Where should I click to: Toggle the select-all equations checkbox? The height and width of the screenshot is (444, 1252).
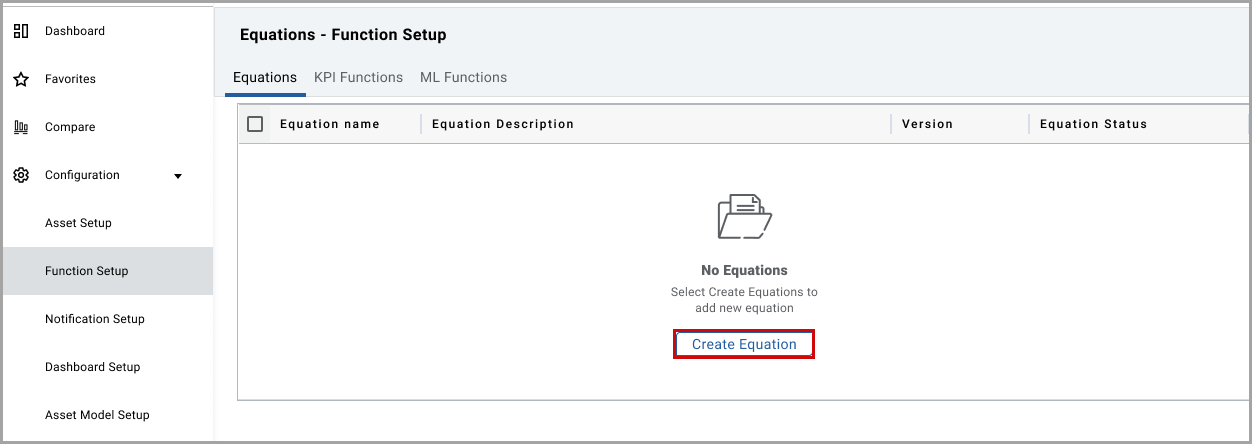coord(255,124)
